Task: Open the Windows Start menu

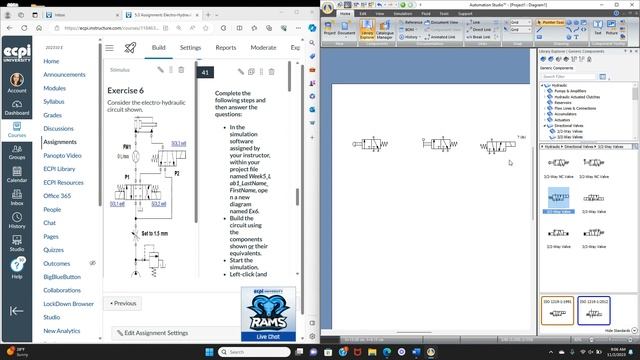Action: pyautogui.click(x=209, y=352)
